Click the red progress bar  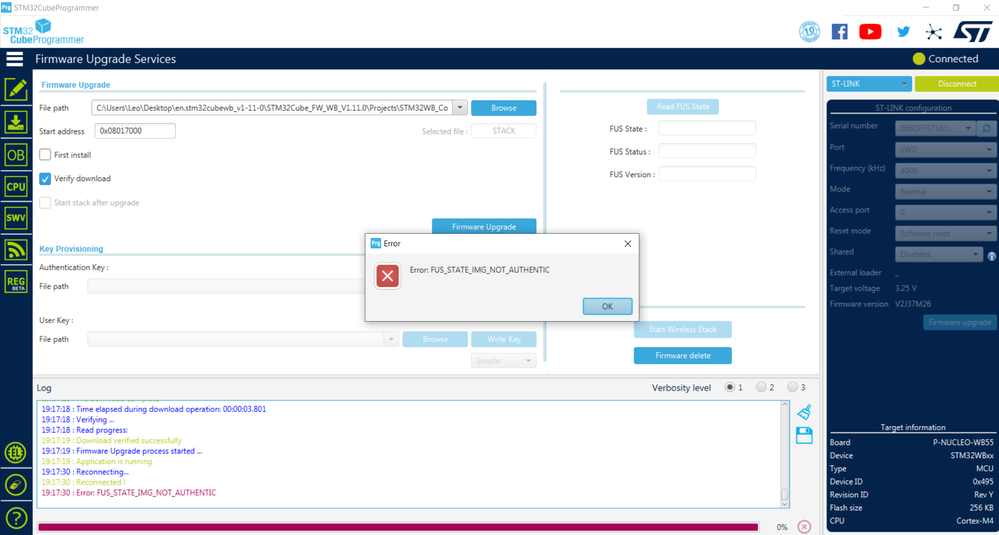point(398,527)
